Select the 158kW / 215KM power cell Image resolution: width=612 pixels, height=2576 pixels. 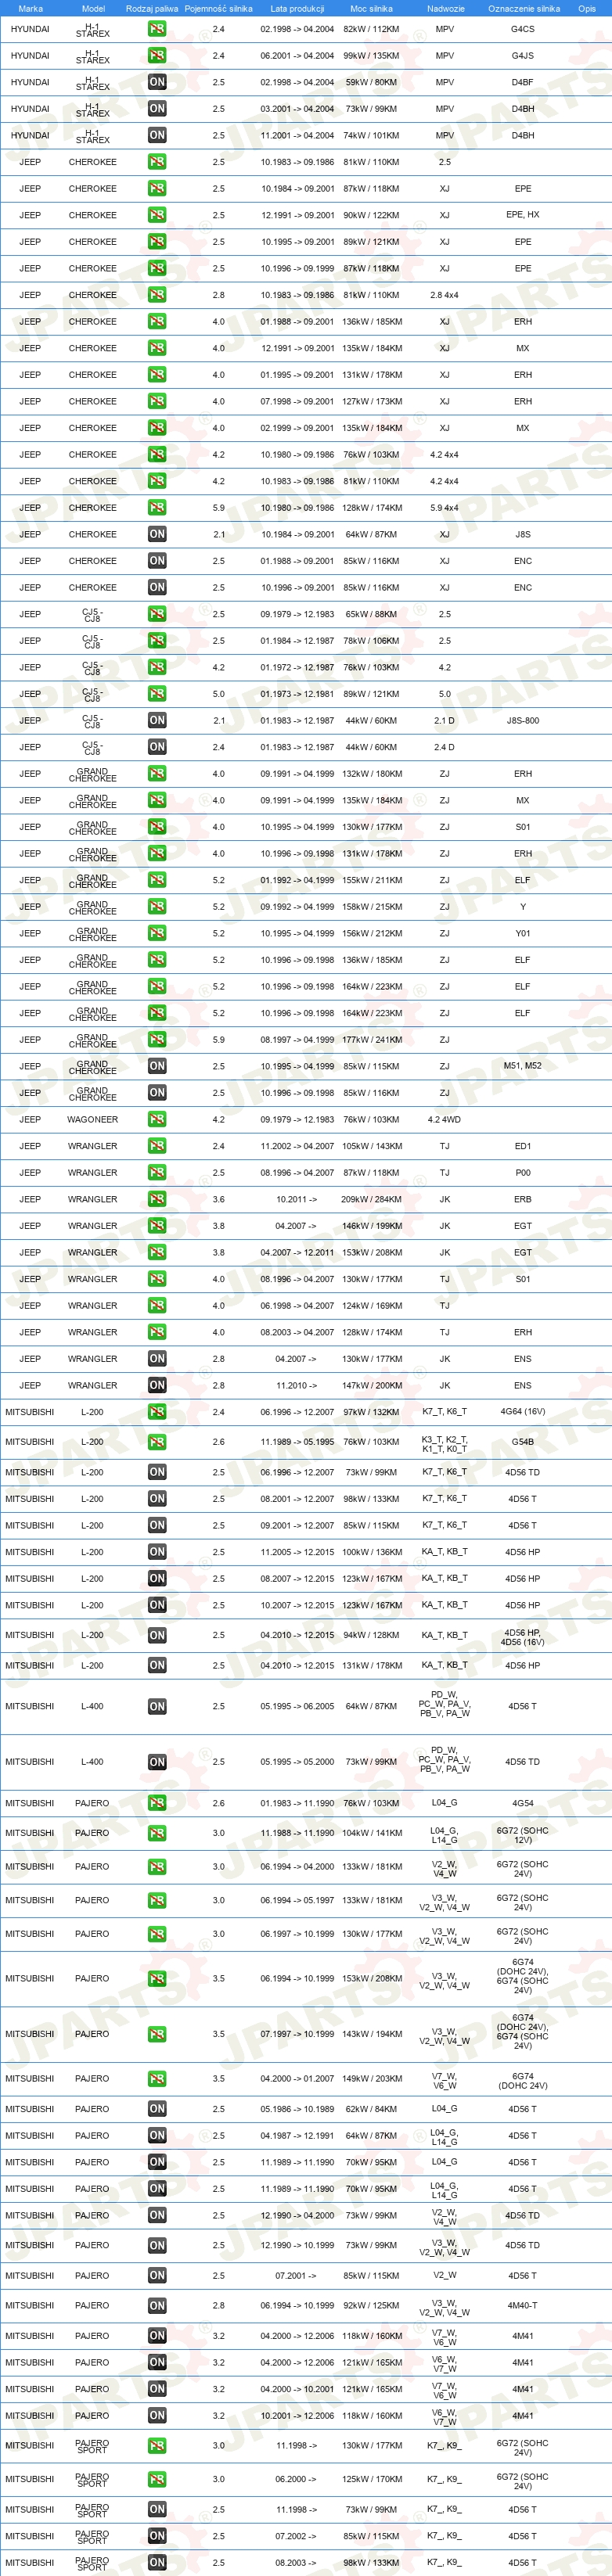pyautogui.click(x=371, y=907)
